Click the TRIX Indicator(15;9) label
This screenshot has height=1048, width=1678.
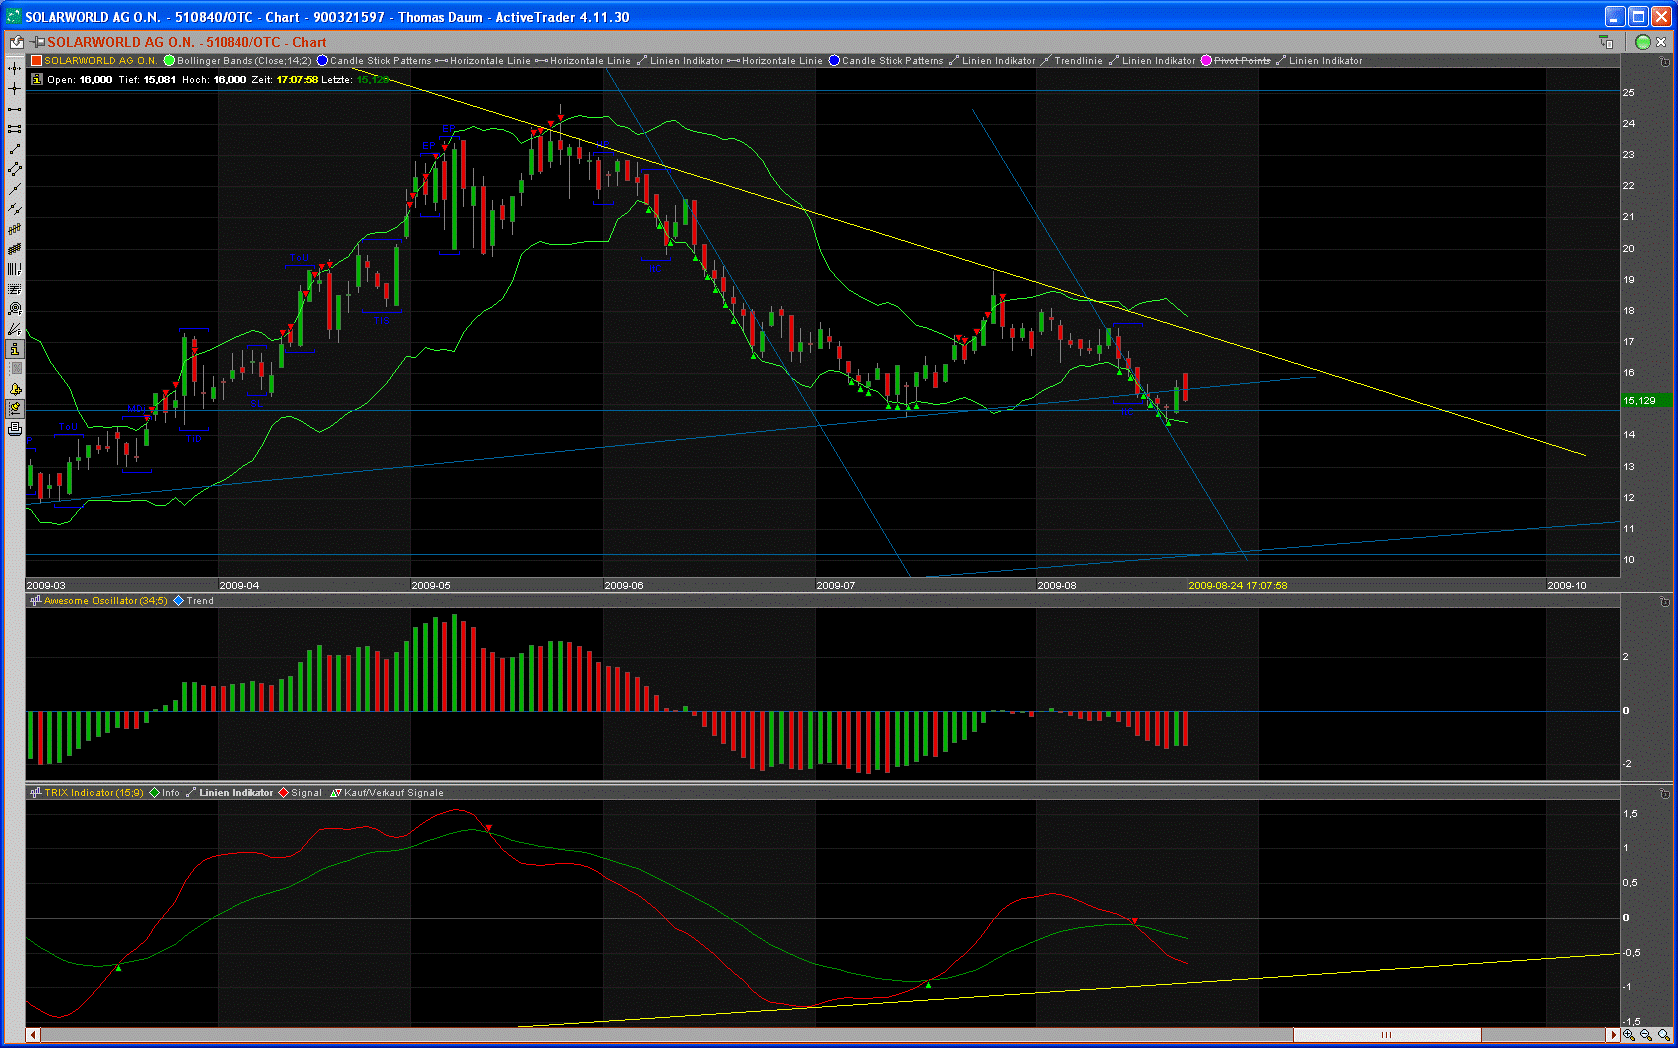[93, 793]
